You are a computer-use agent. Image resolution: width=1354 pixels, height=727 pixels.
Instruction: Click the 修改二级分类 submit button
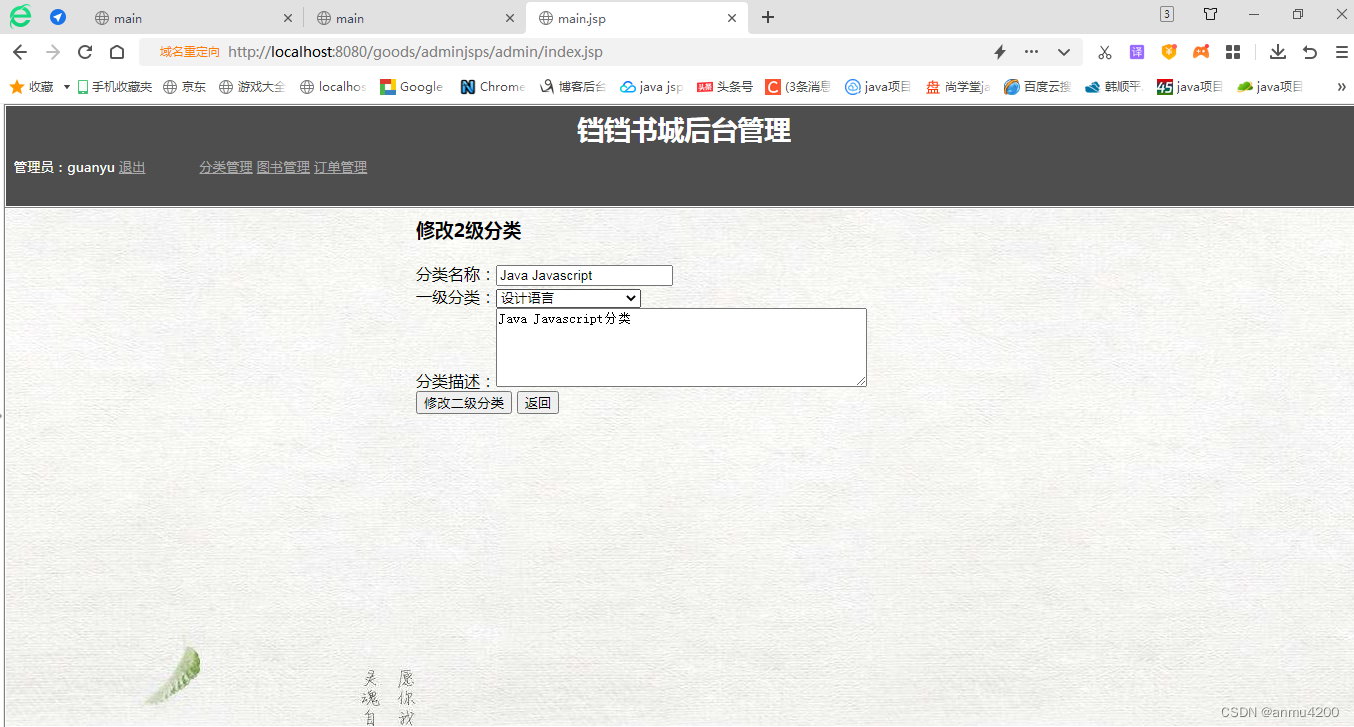pos(463,402)
